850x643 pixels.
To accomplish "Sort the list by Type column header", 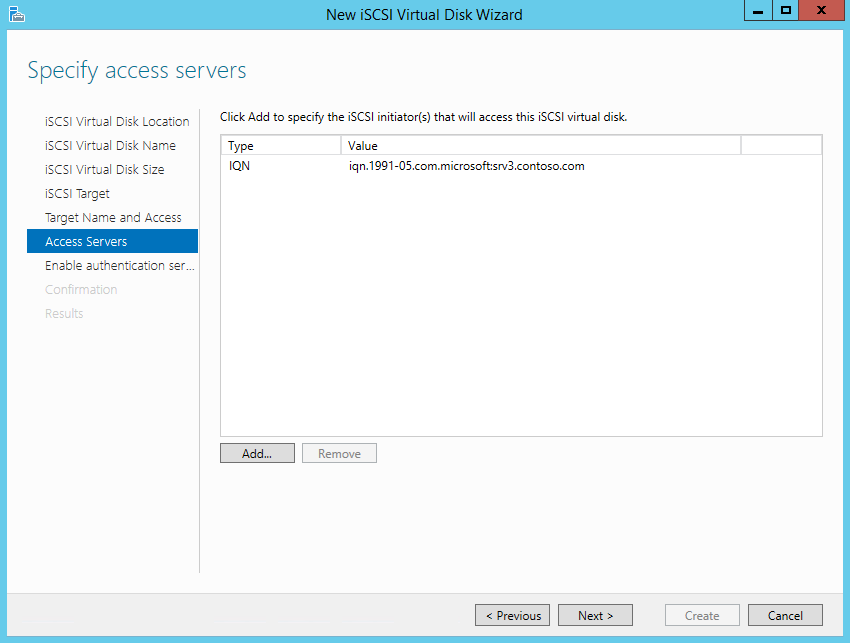I will 280,146.
